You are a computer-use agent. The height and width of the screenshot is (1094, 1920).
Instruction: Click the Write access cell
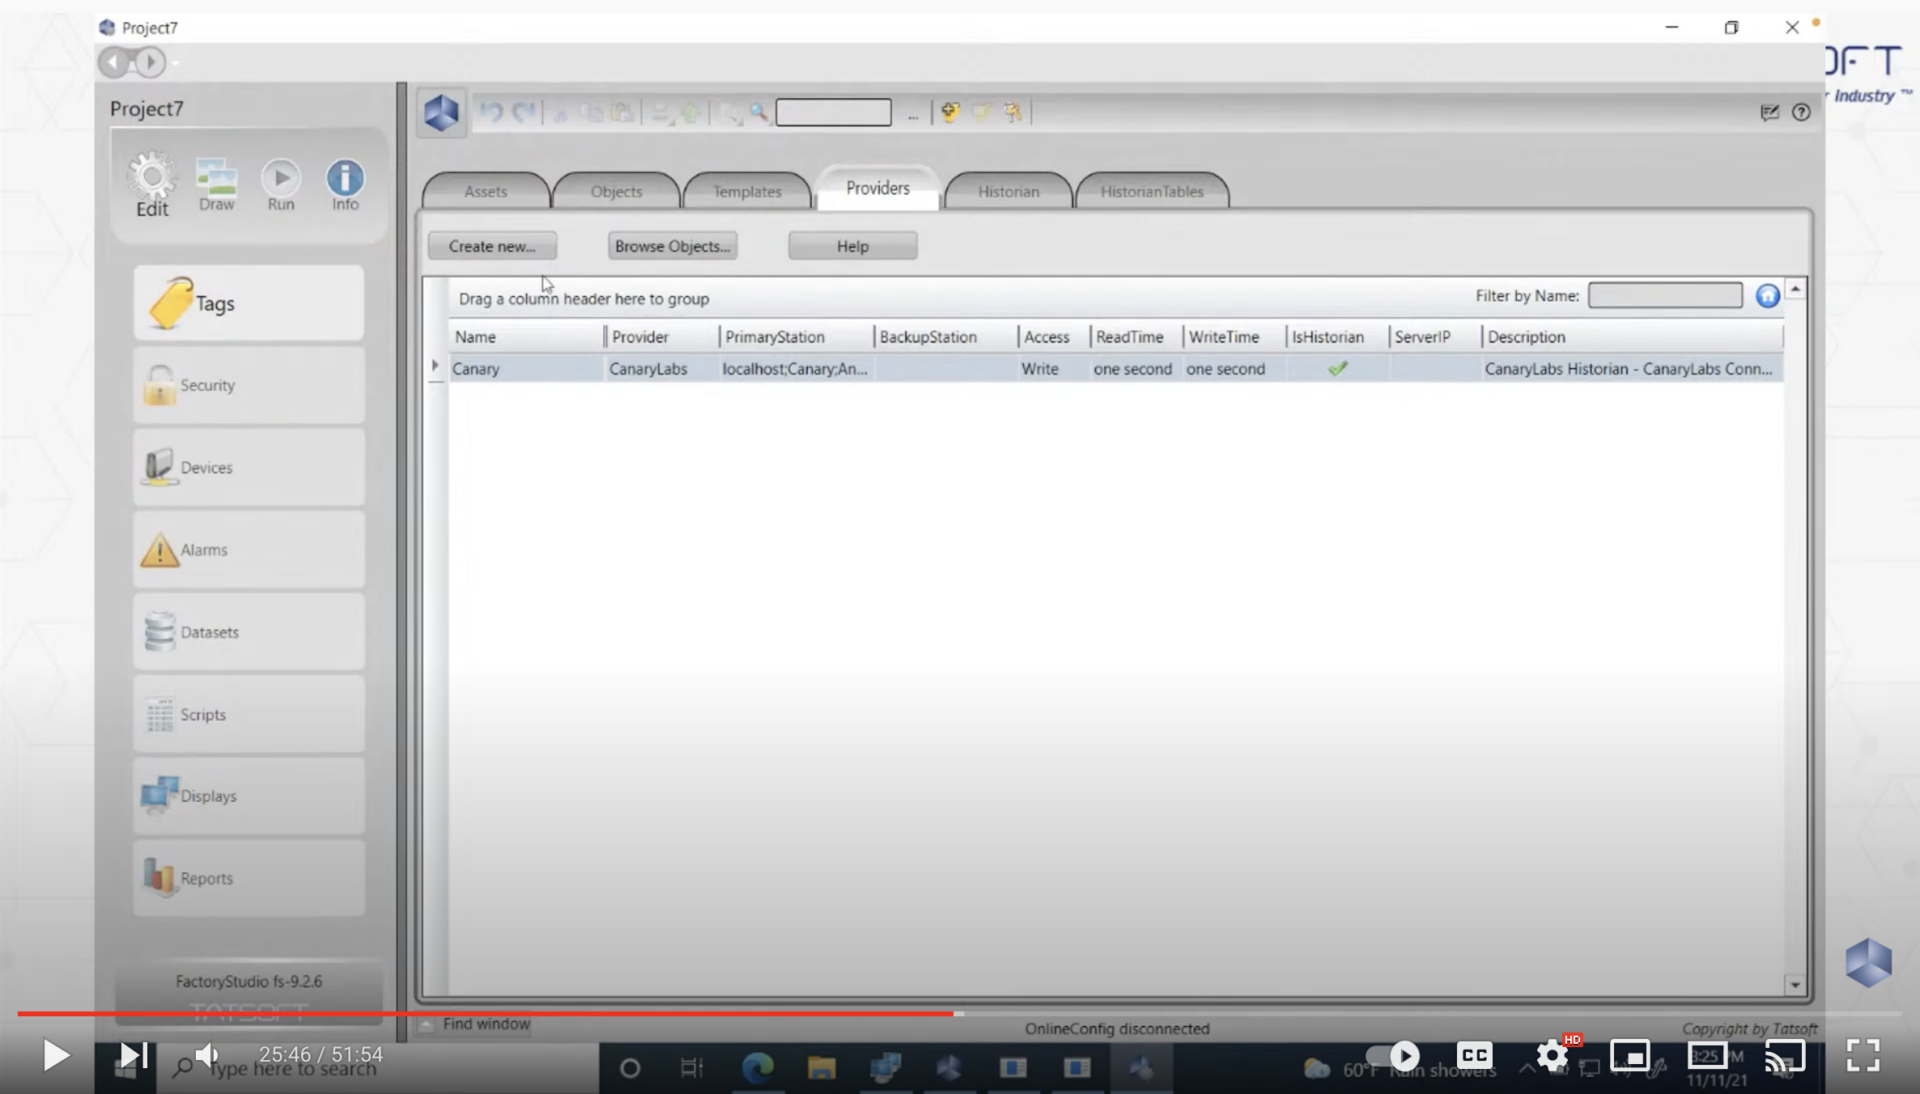point(1054,369)
